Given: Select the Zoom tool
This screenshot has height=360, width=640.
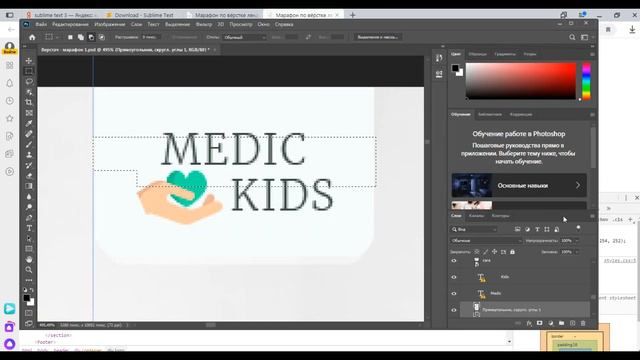Looking at the screenshot, I should coord(29,270).
